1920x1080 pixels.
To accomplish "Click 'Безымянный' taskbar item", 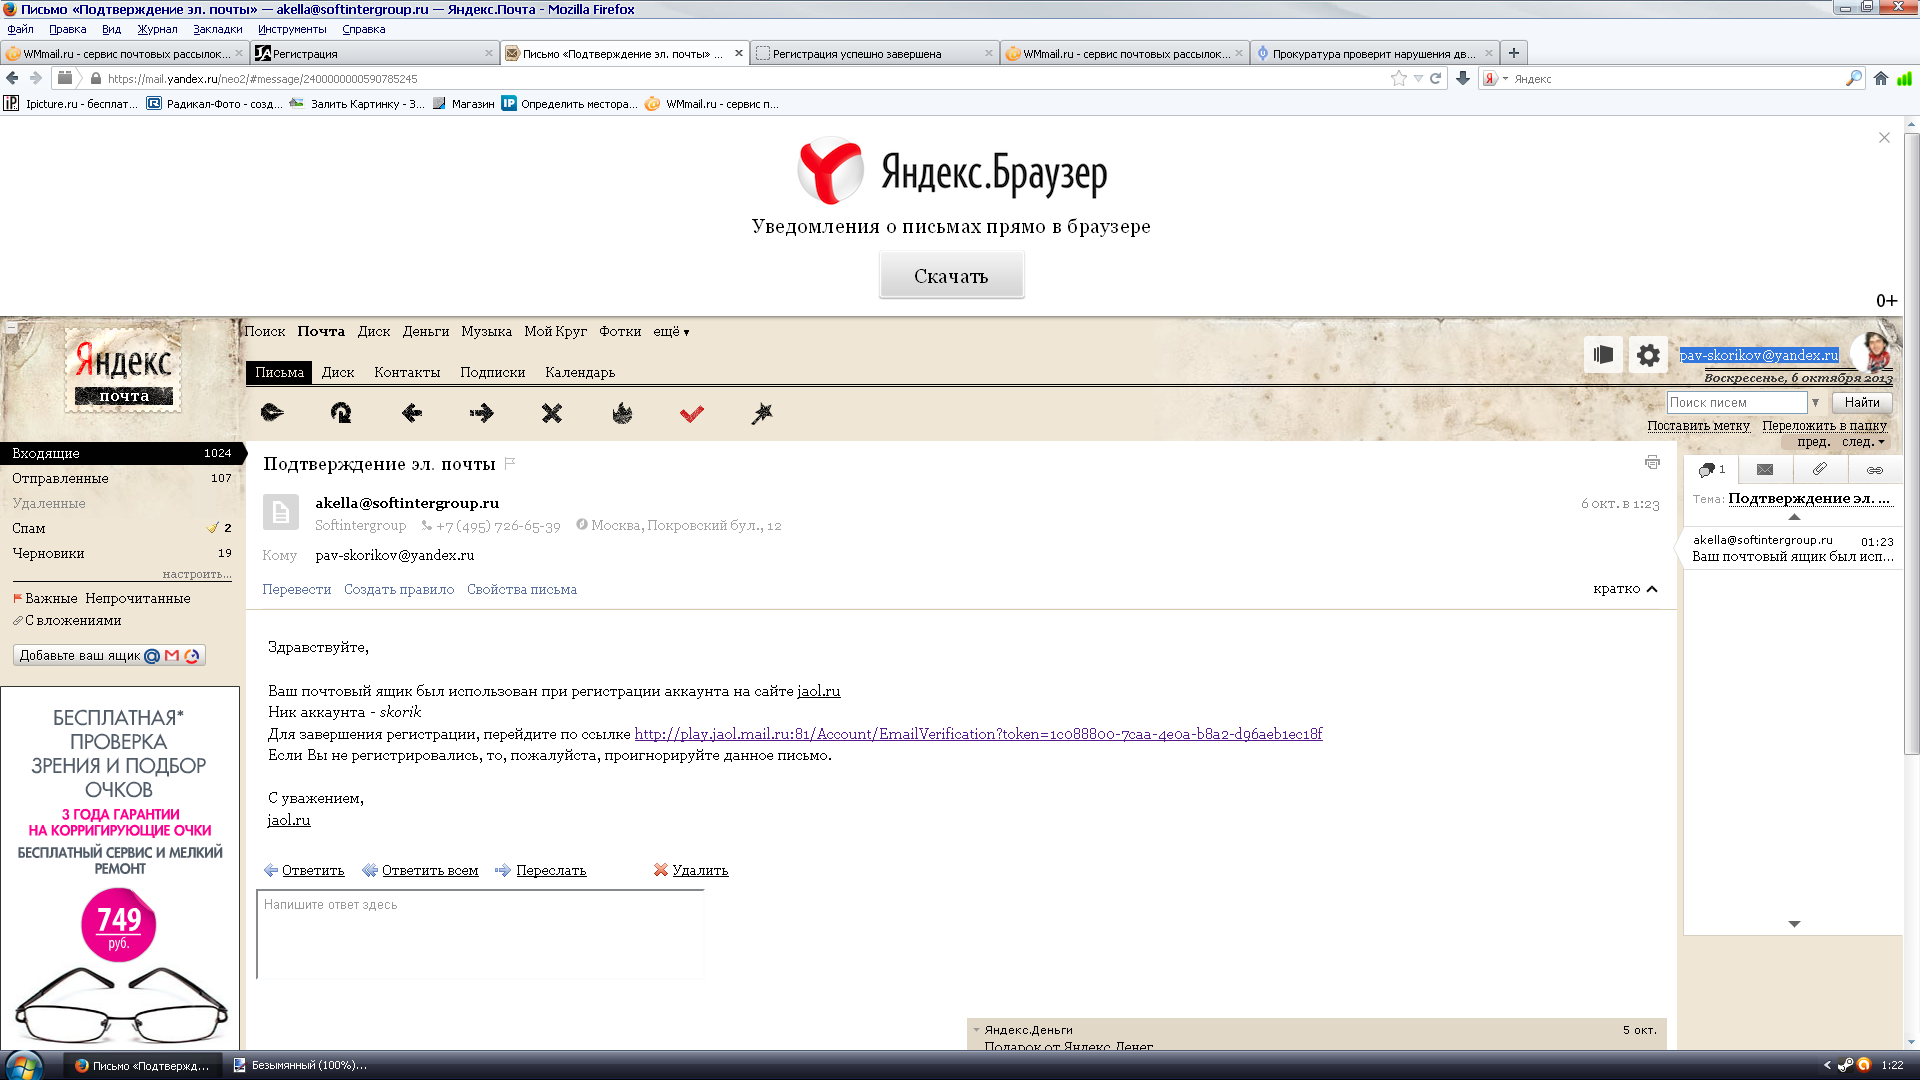I will [300, 1065].
